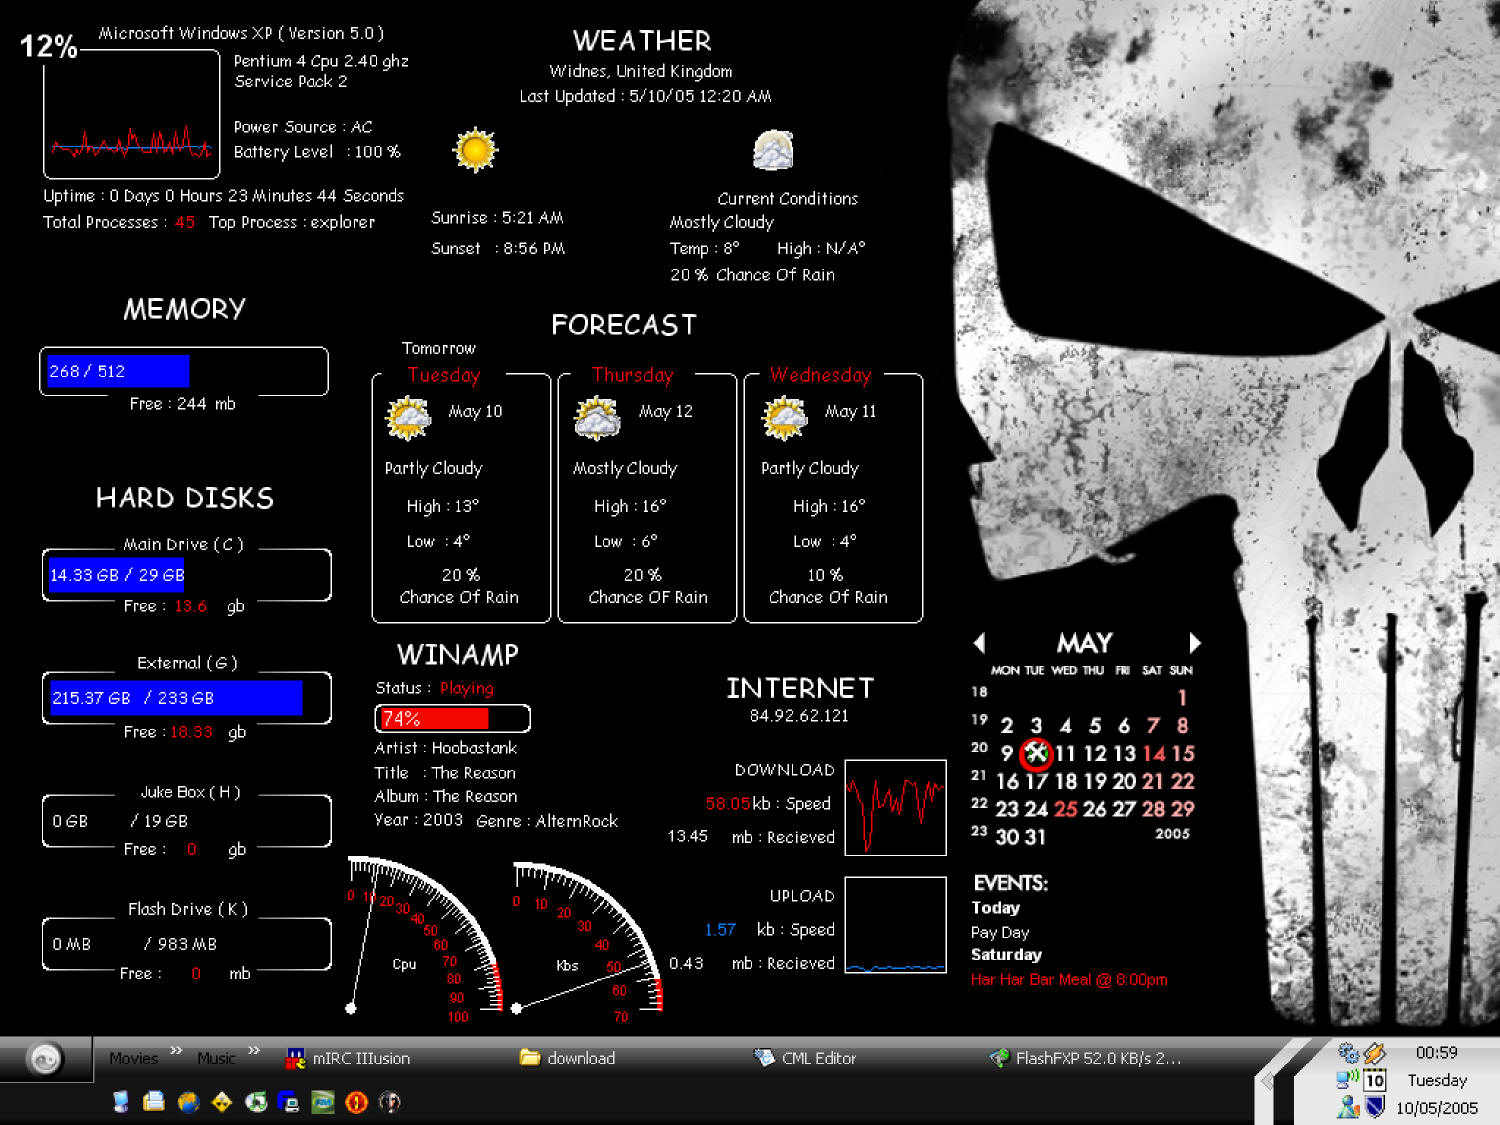
Task: Click the Winamp 74% progress bar
Action: tap(453, 718)
